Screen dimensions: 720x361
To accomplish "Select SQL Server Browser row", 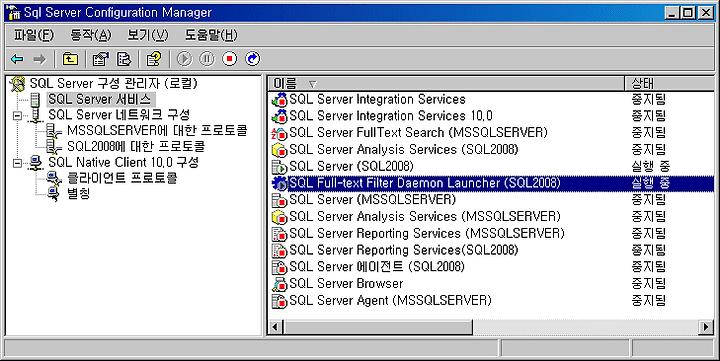I will [x=492, y=283].
